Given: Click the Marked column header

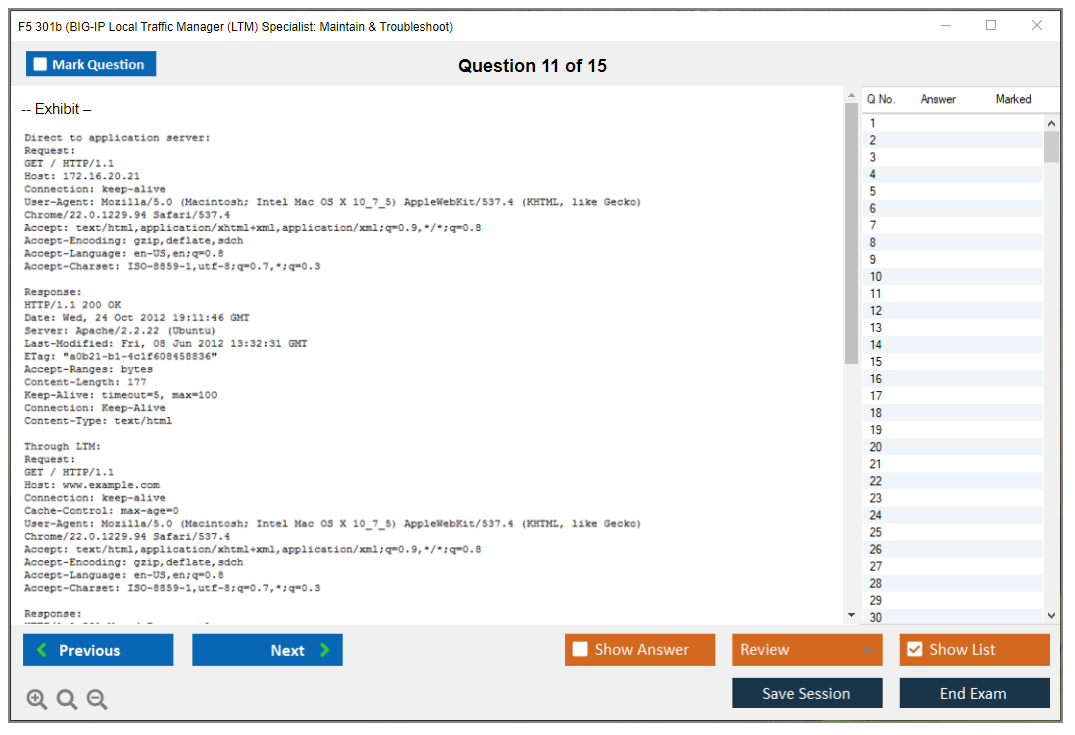Looking at the screenshot, I should click(1013, 99).
